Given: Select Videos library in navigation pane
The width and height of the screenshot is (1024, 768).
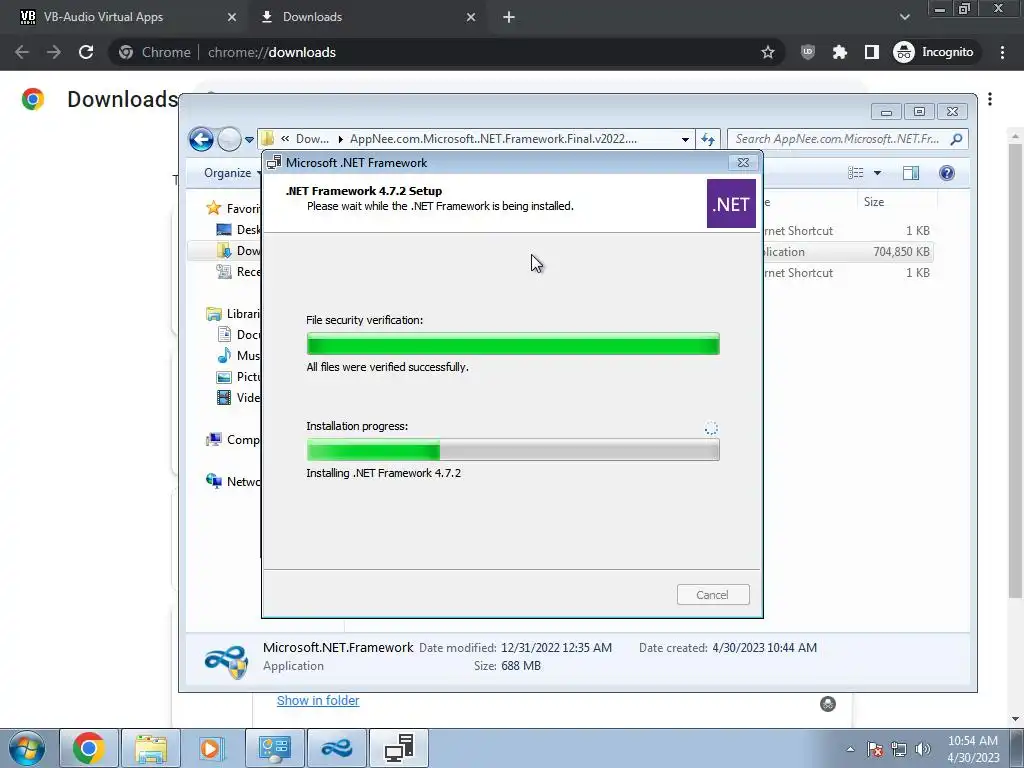Looking at the screenshot, I should coord(238,398).
